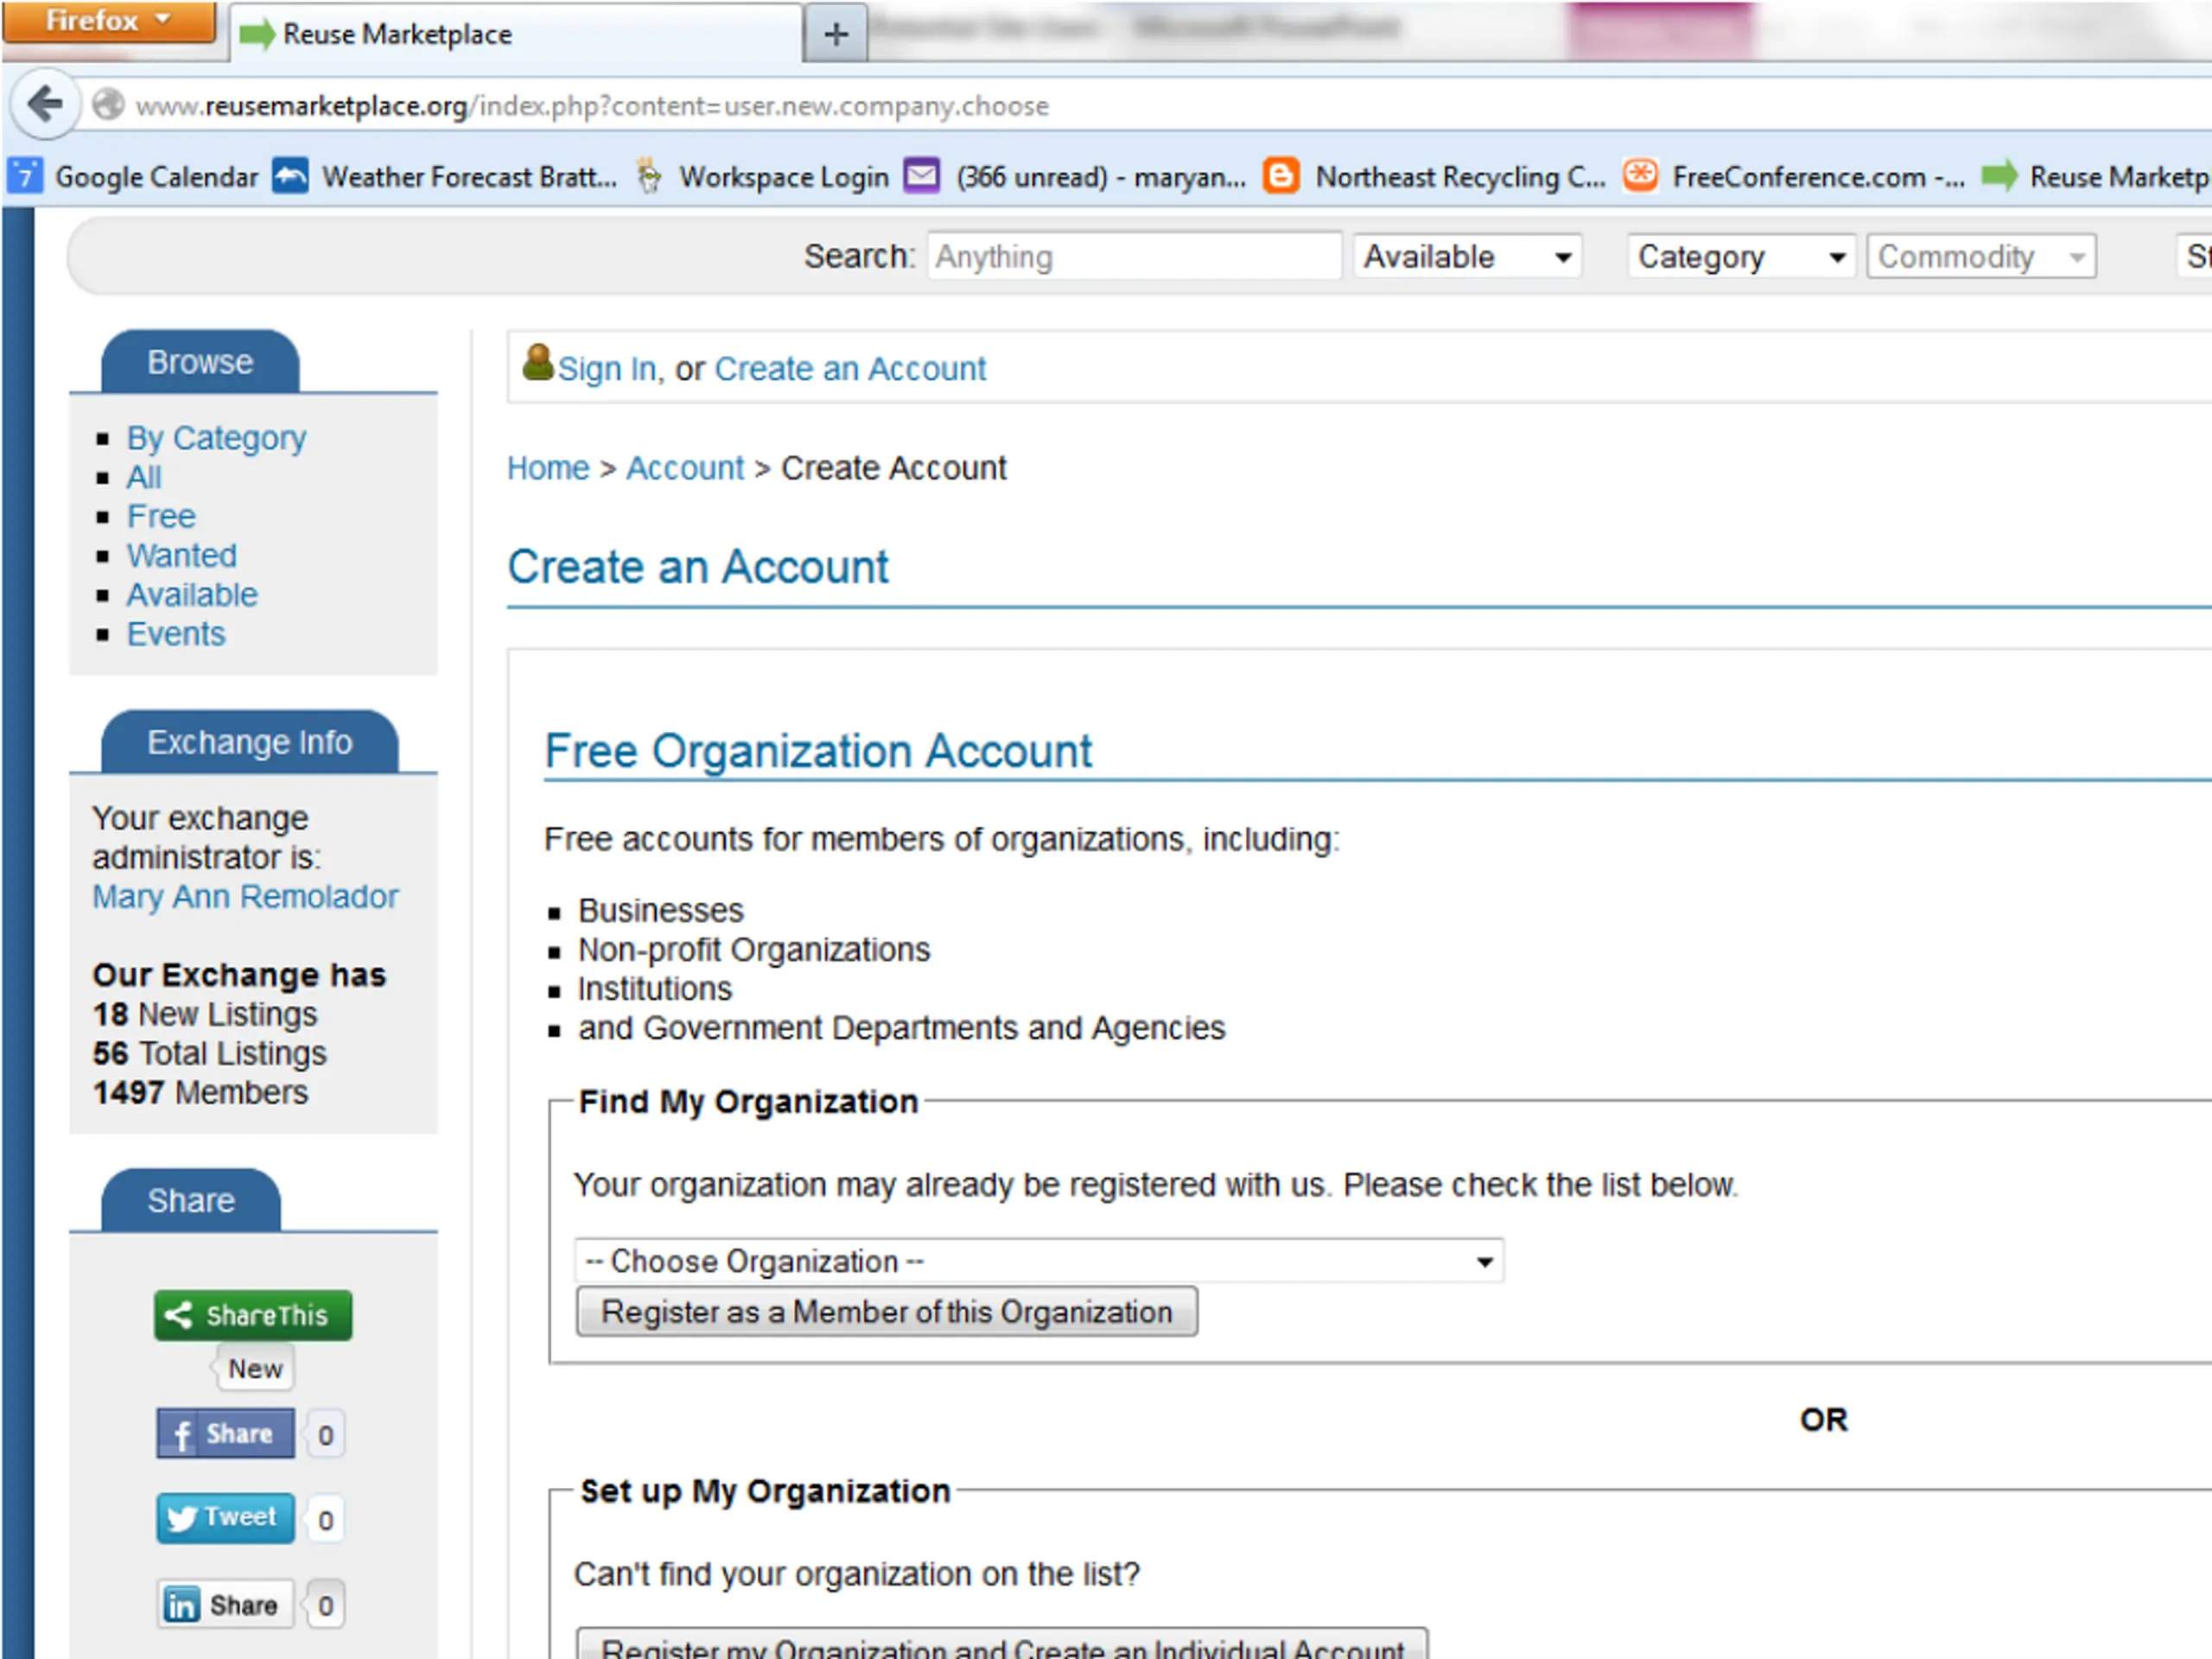Tweet this page via Twitter button

click(x=226, y=1518)
